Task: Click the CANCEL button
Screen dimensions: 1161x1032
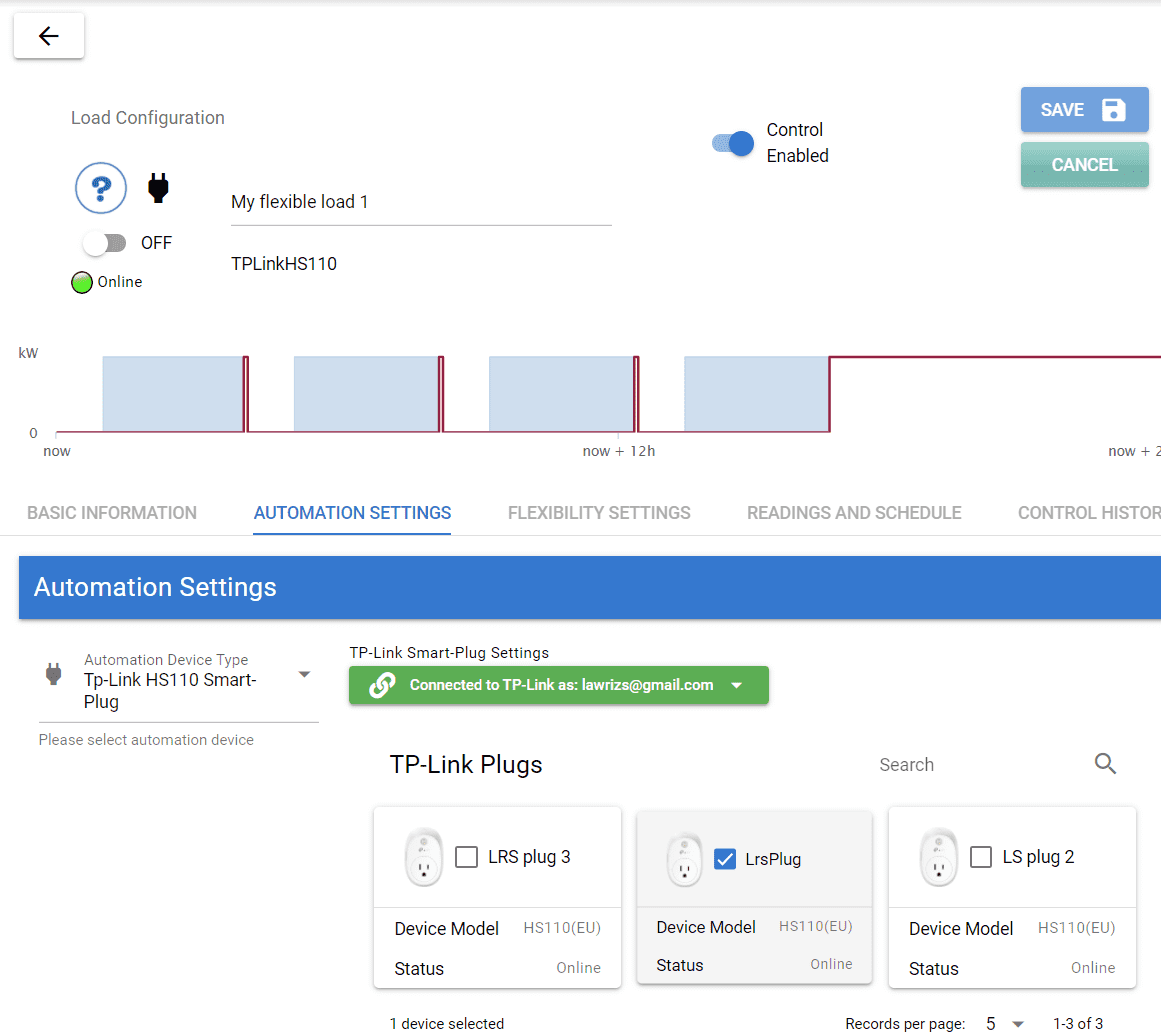Action: 1084,164
